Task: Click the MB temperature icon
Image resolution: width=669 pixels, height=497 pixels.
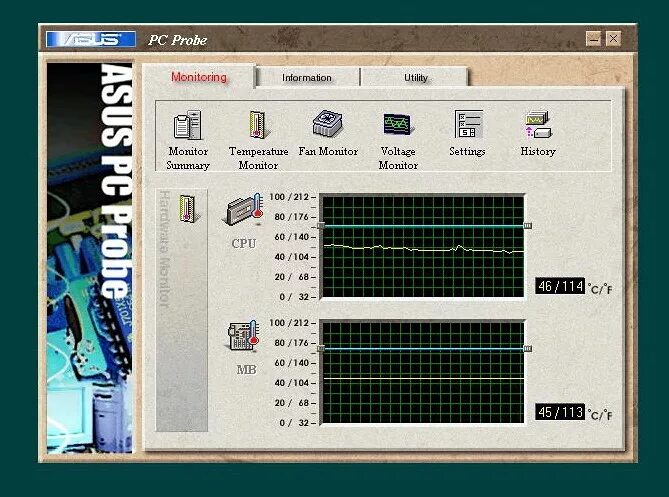Action: 244,336
